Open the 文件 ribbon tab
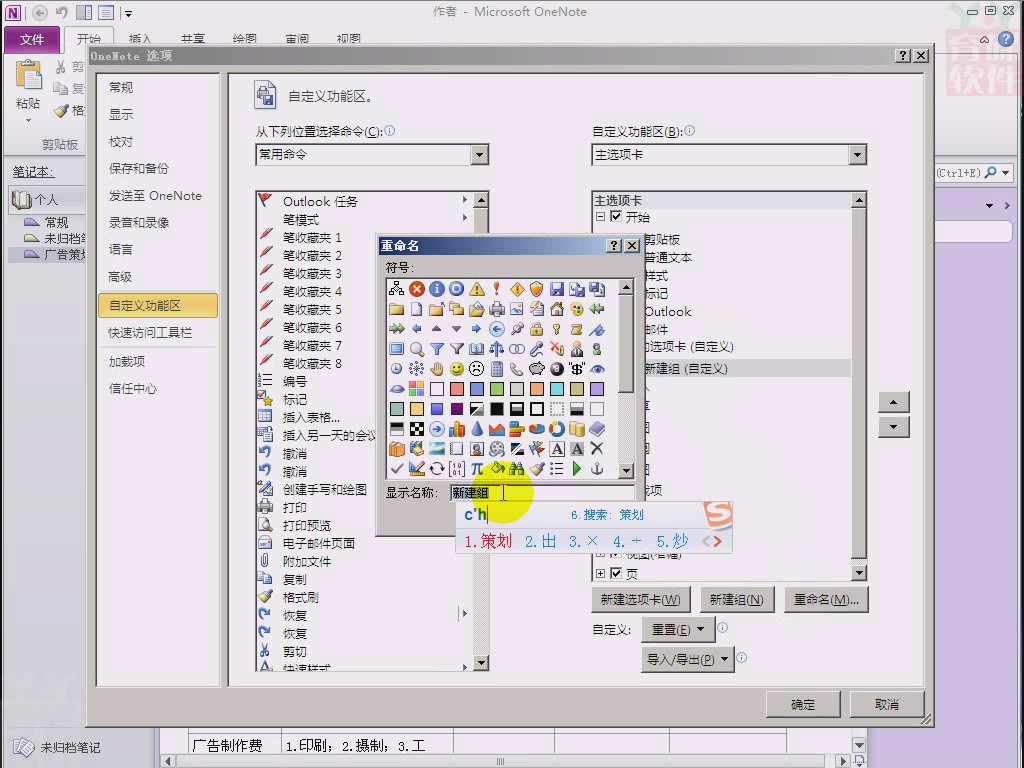This screenshot has width=1024, height=768. 32,40
